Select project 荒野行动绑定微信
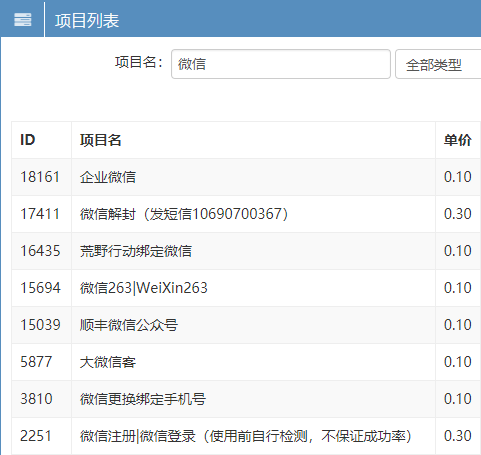 coord(136,251)
